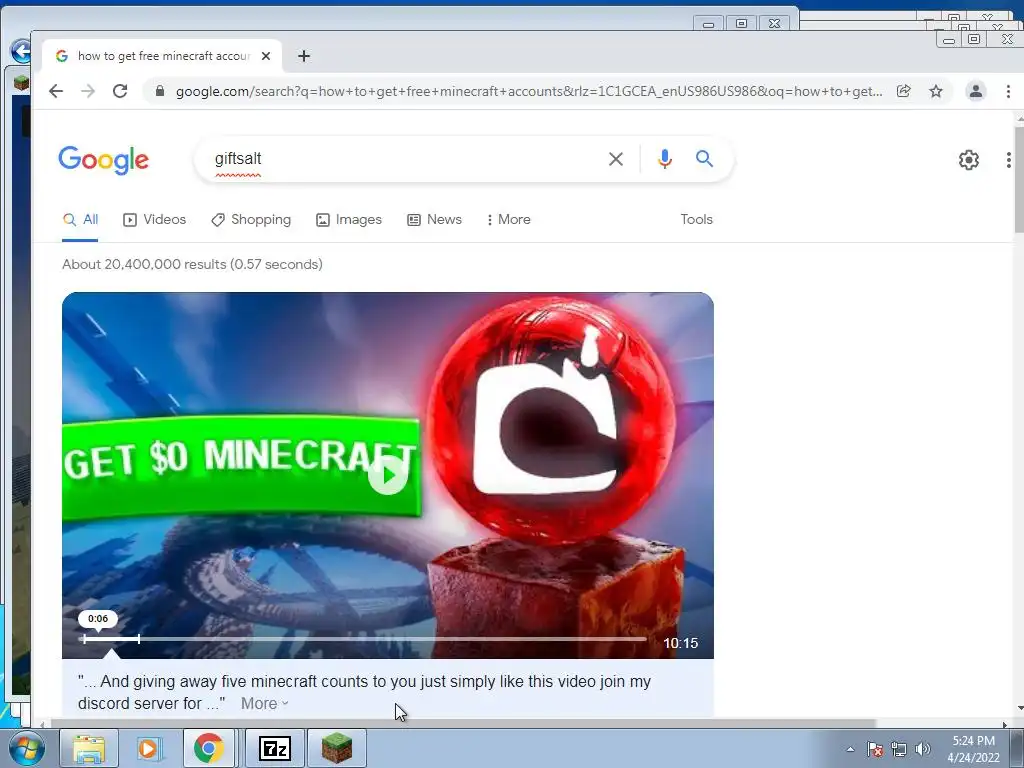1024x768 pixels.
Task: Go to Google homepage via the logo
Action: [x=104, y=160]
